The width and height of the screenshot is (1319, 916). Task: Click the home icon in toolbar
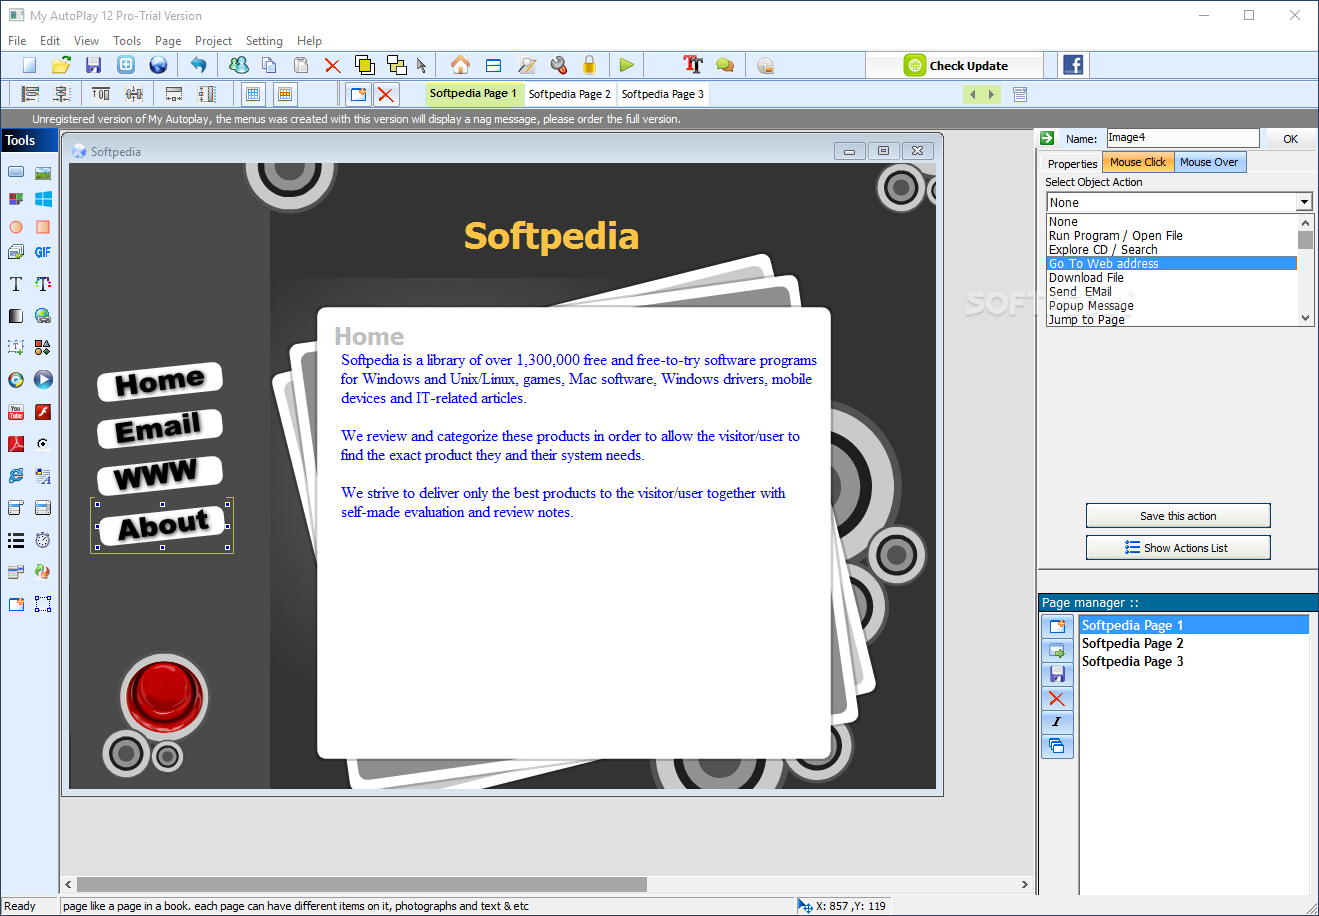click(x=460, y=65)
